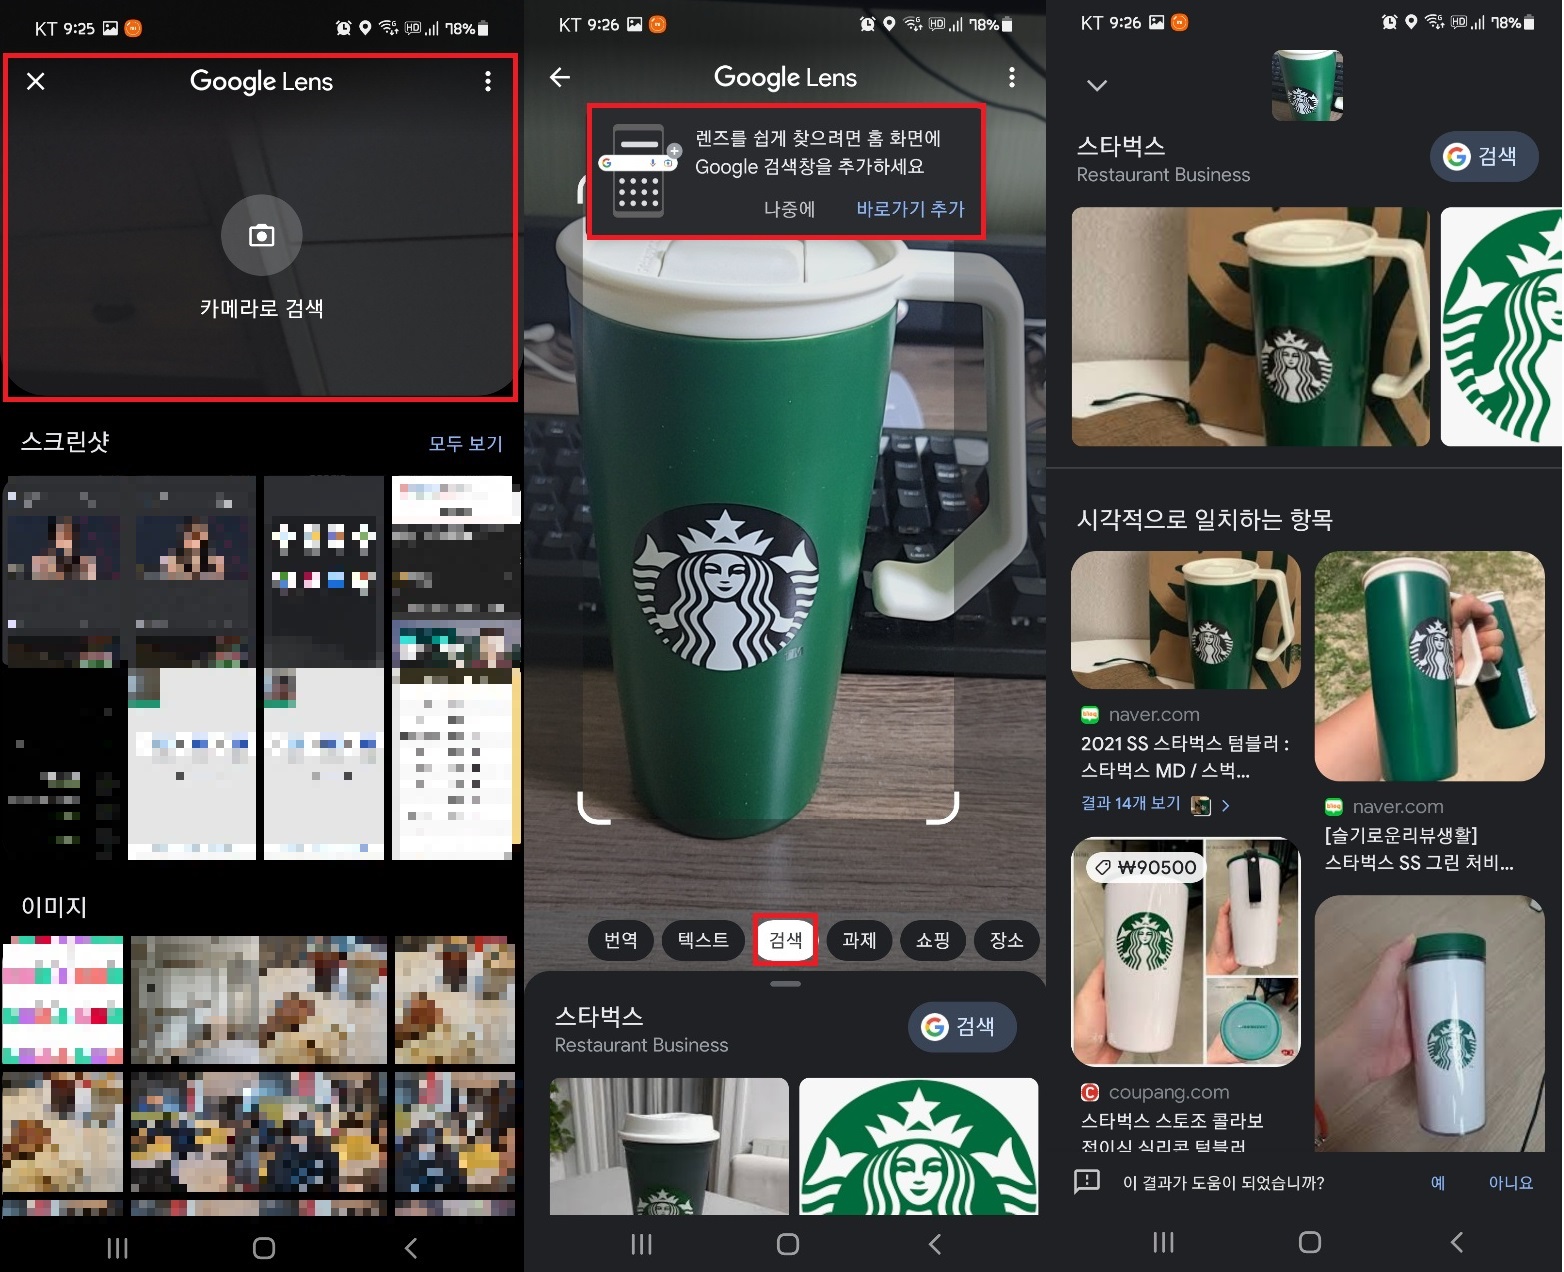Tap home button on second screen
1564x1272 pixels.
pyautogui.click(x=788, y=1244)
